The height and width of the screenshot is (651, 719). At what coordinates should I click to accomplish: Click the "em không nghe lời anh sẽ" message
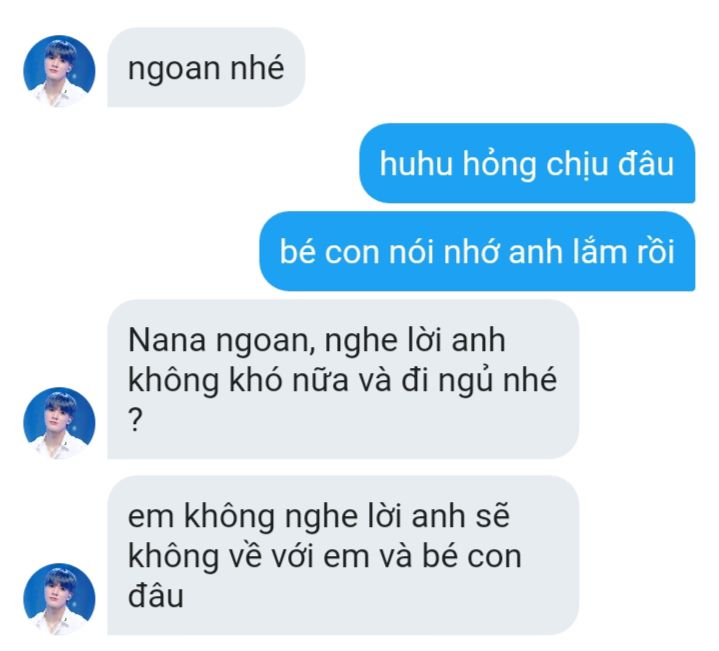click(x=343, y=555)
